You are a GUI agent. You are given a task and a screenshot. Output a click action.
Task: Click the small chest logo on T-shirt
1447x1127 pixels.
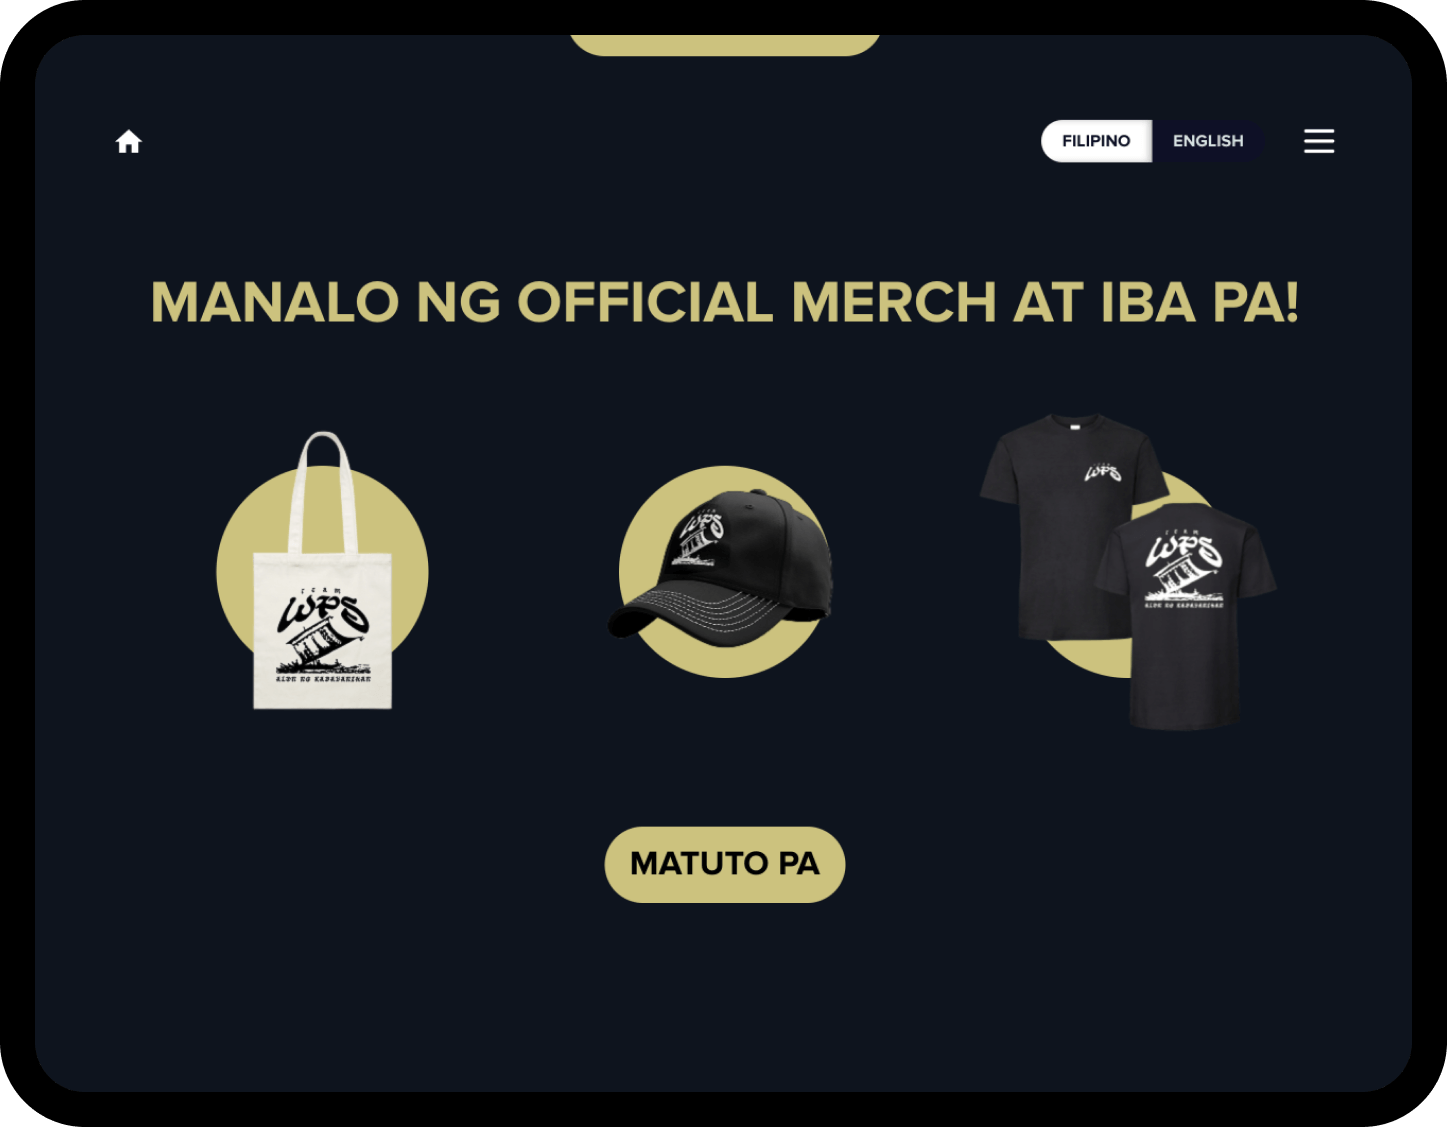pyautogui.click(x=1102, y=471)
